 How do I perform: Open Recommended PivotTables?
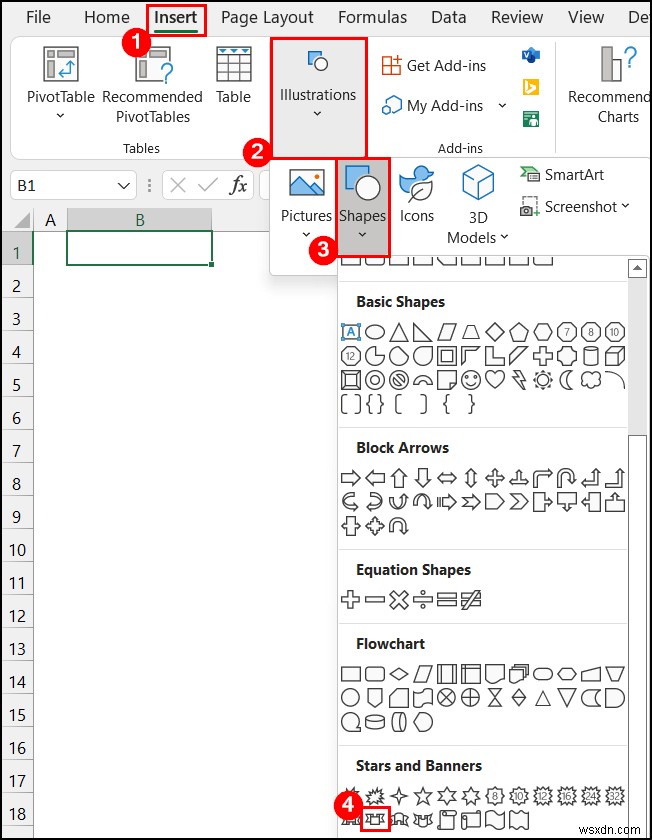click(x=153, y=86)
